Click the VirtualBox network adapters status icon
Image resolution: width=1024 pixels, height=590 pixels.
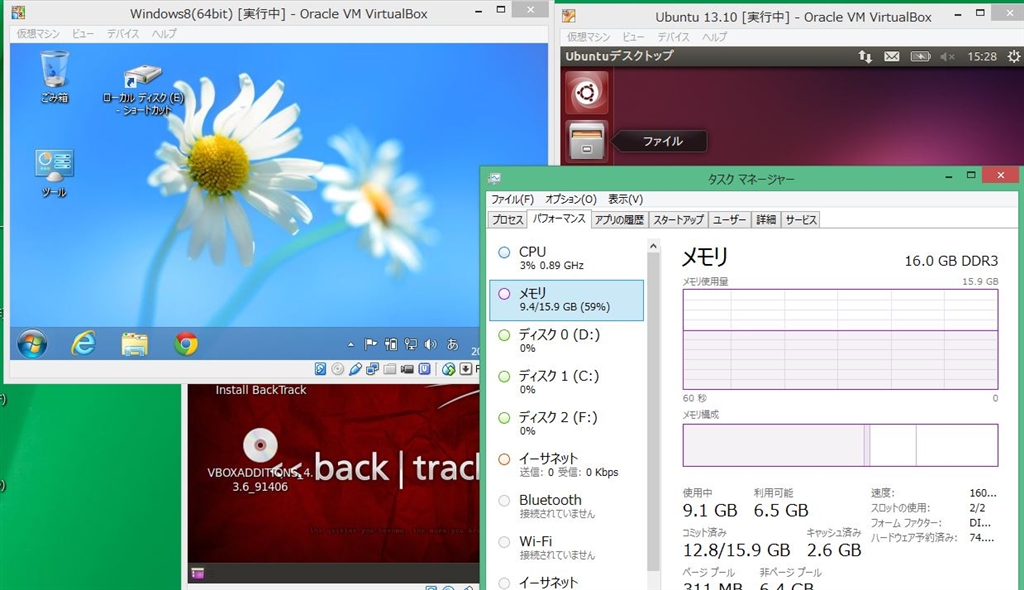[372, 369]
